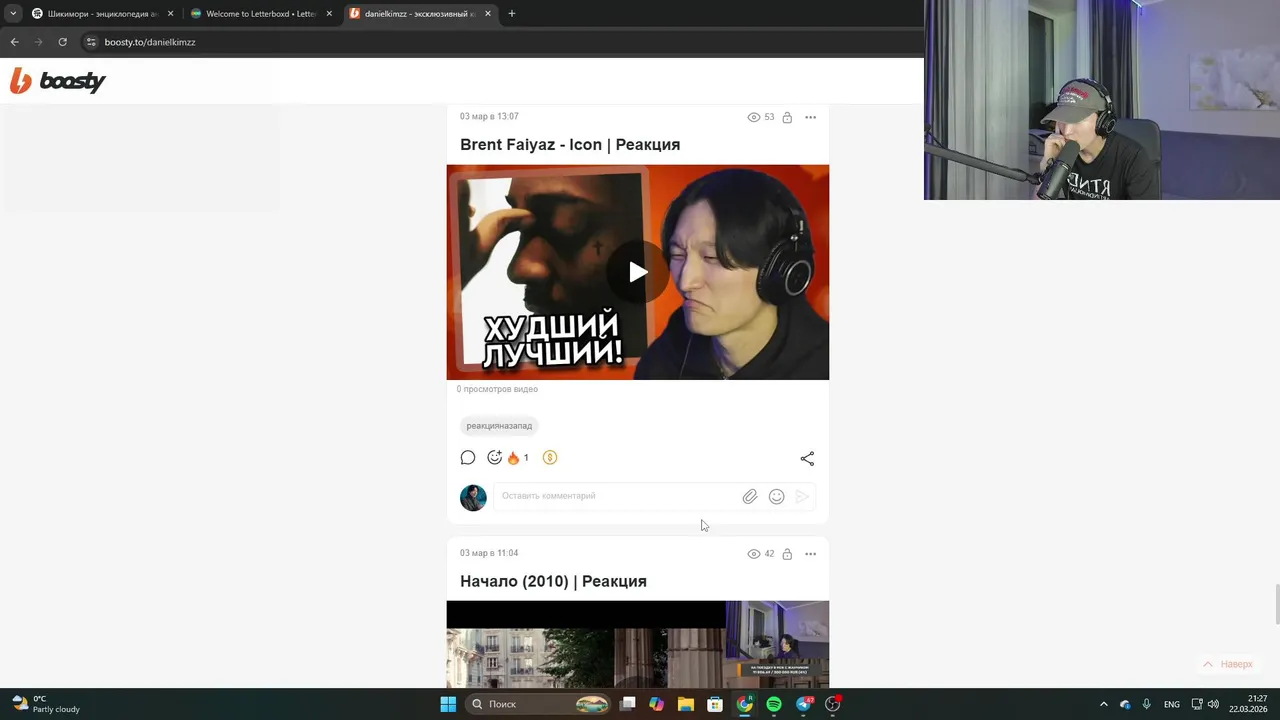This screenshot has height=720, width=1280.
Task: Open volume control in system tray
Action: [1213, 704]
